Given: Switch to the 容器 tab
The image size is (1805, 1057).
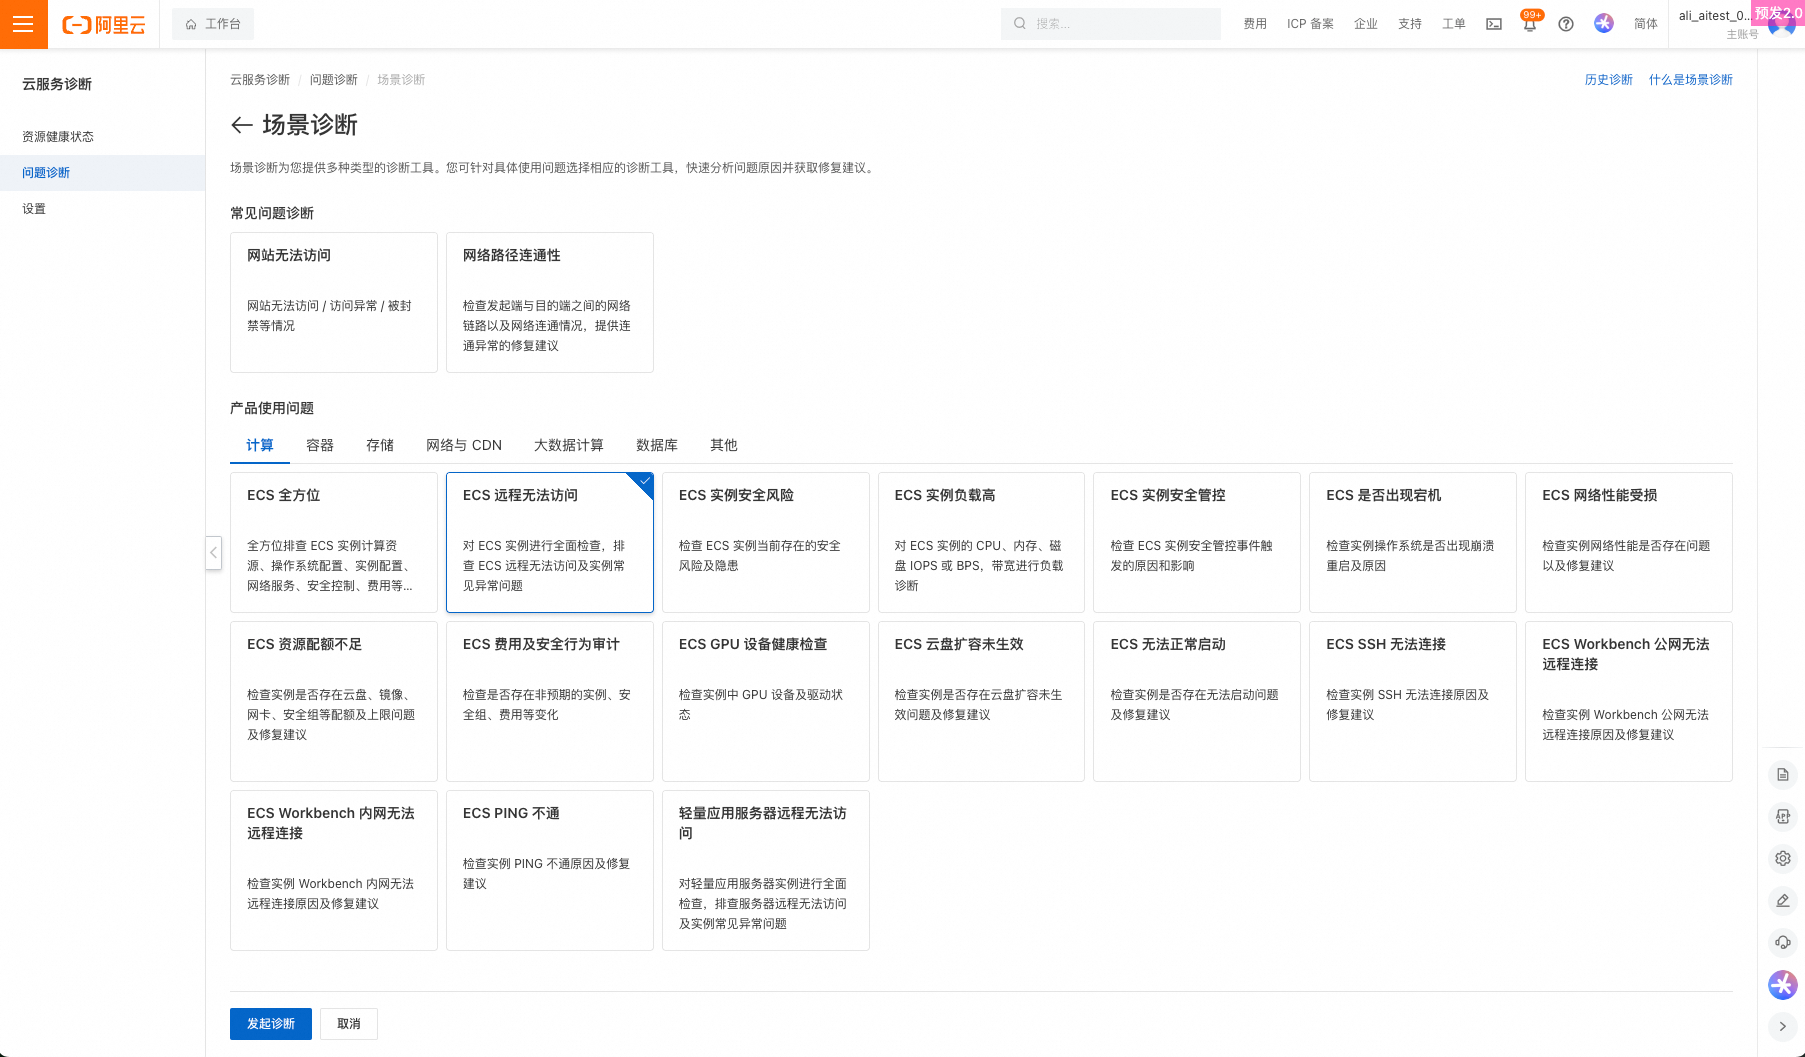Looking at the screenshot, I should coord(320,445).
